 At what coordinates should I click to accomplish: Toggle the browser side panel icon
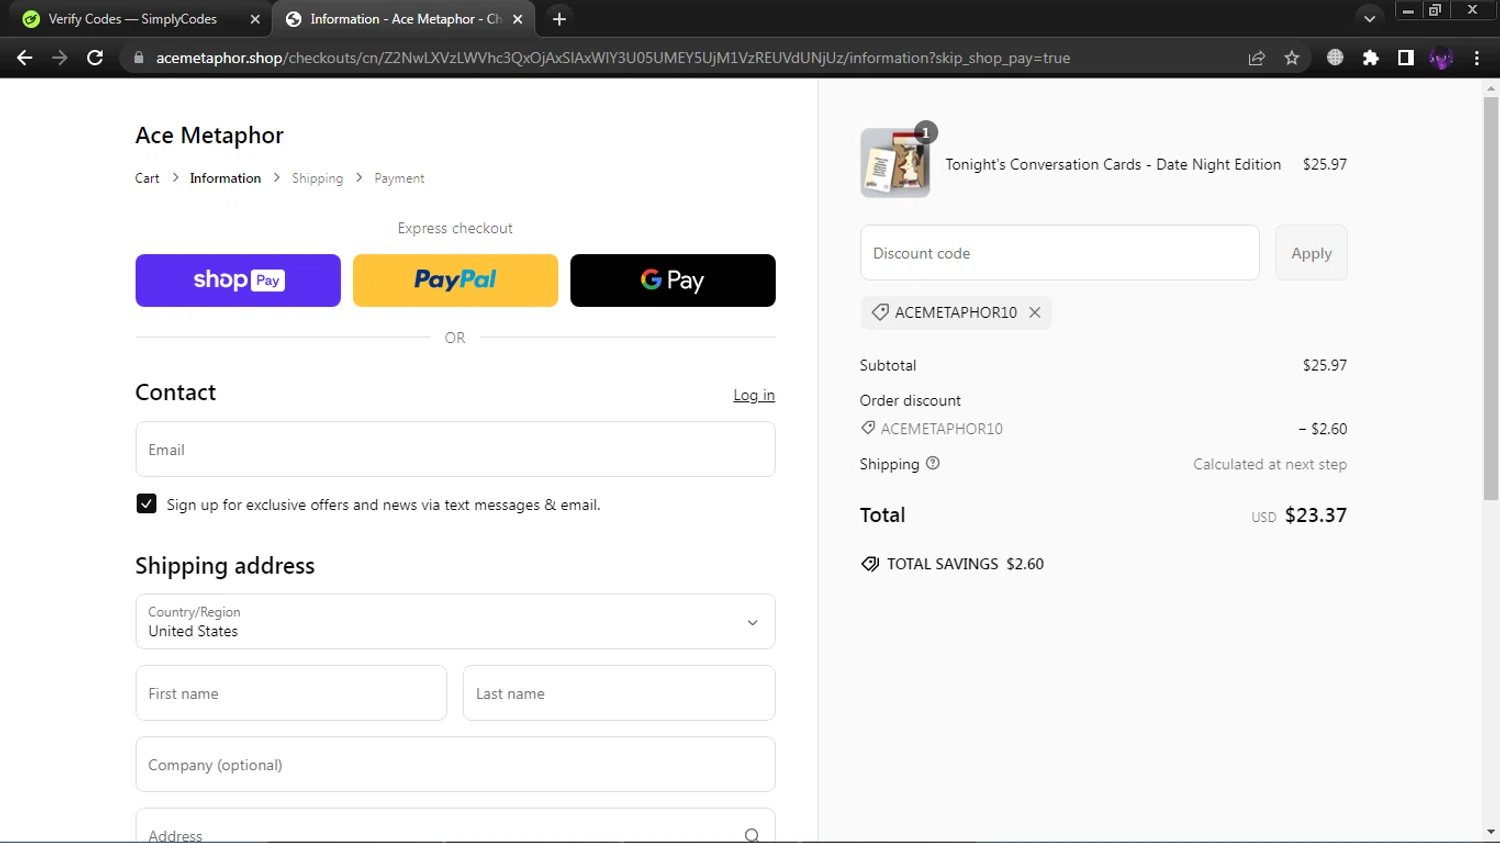tap(1406, 58)
